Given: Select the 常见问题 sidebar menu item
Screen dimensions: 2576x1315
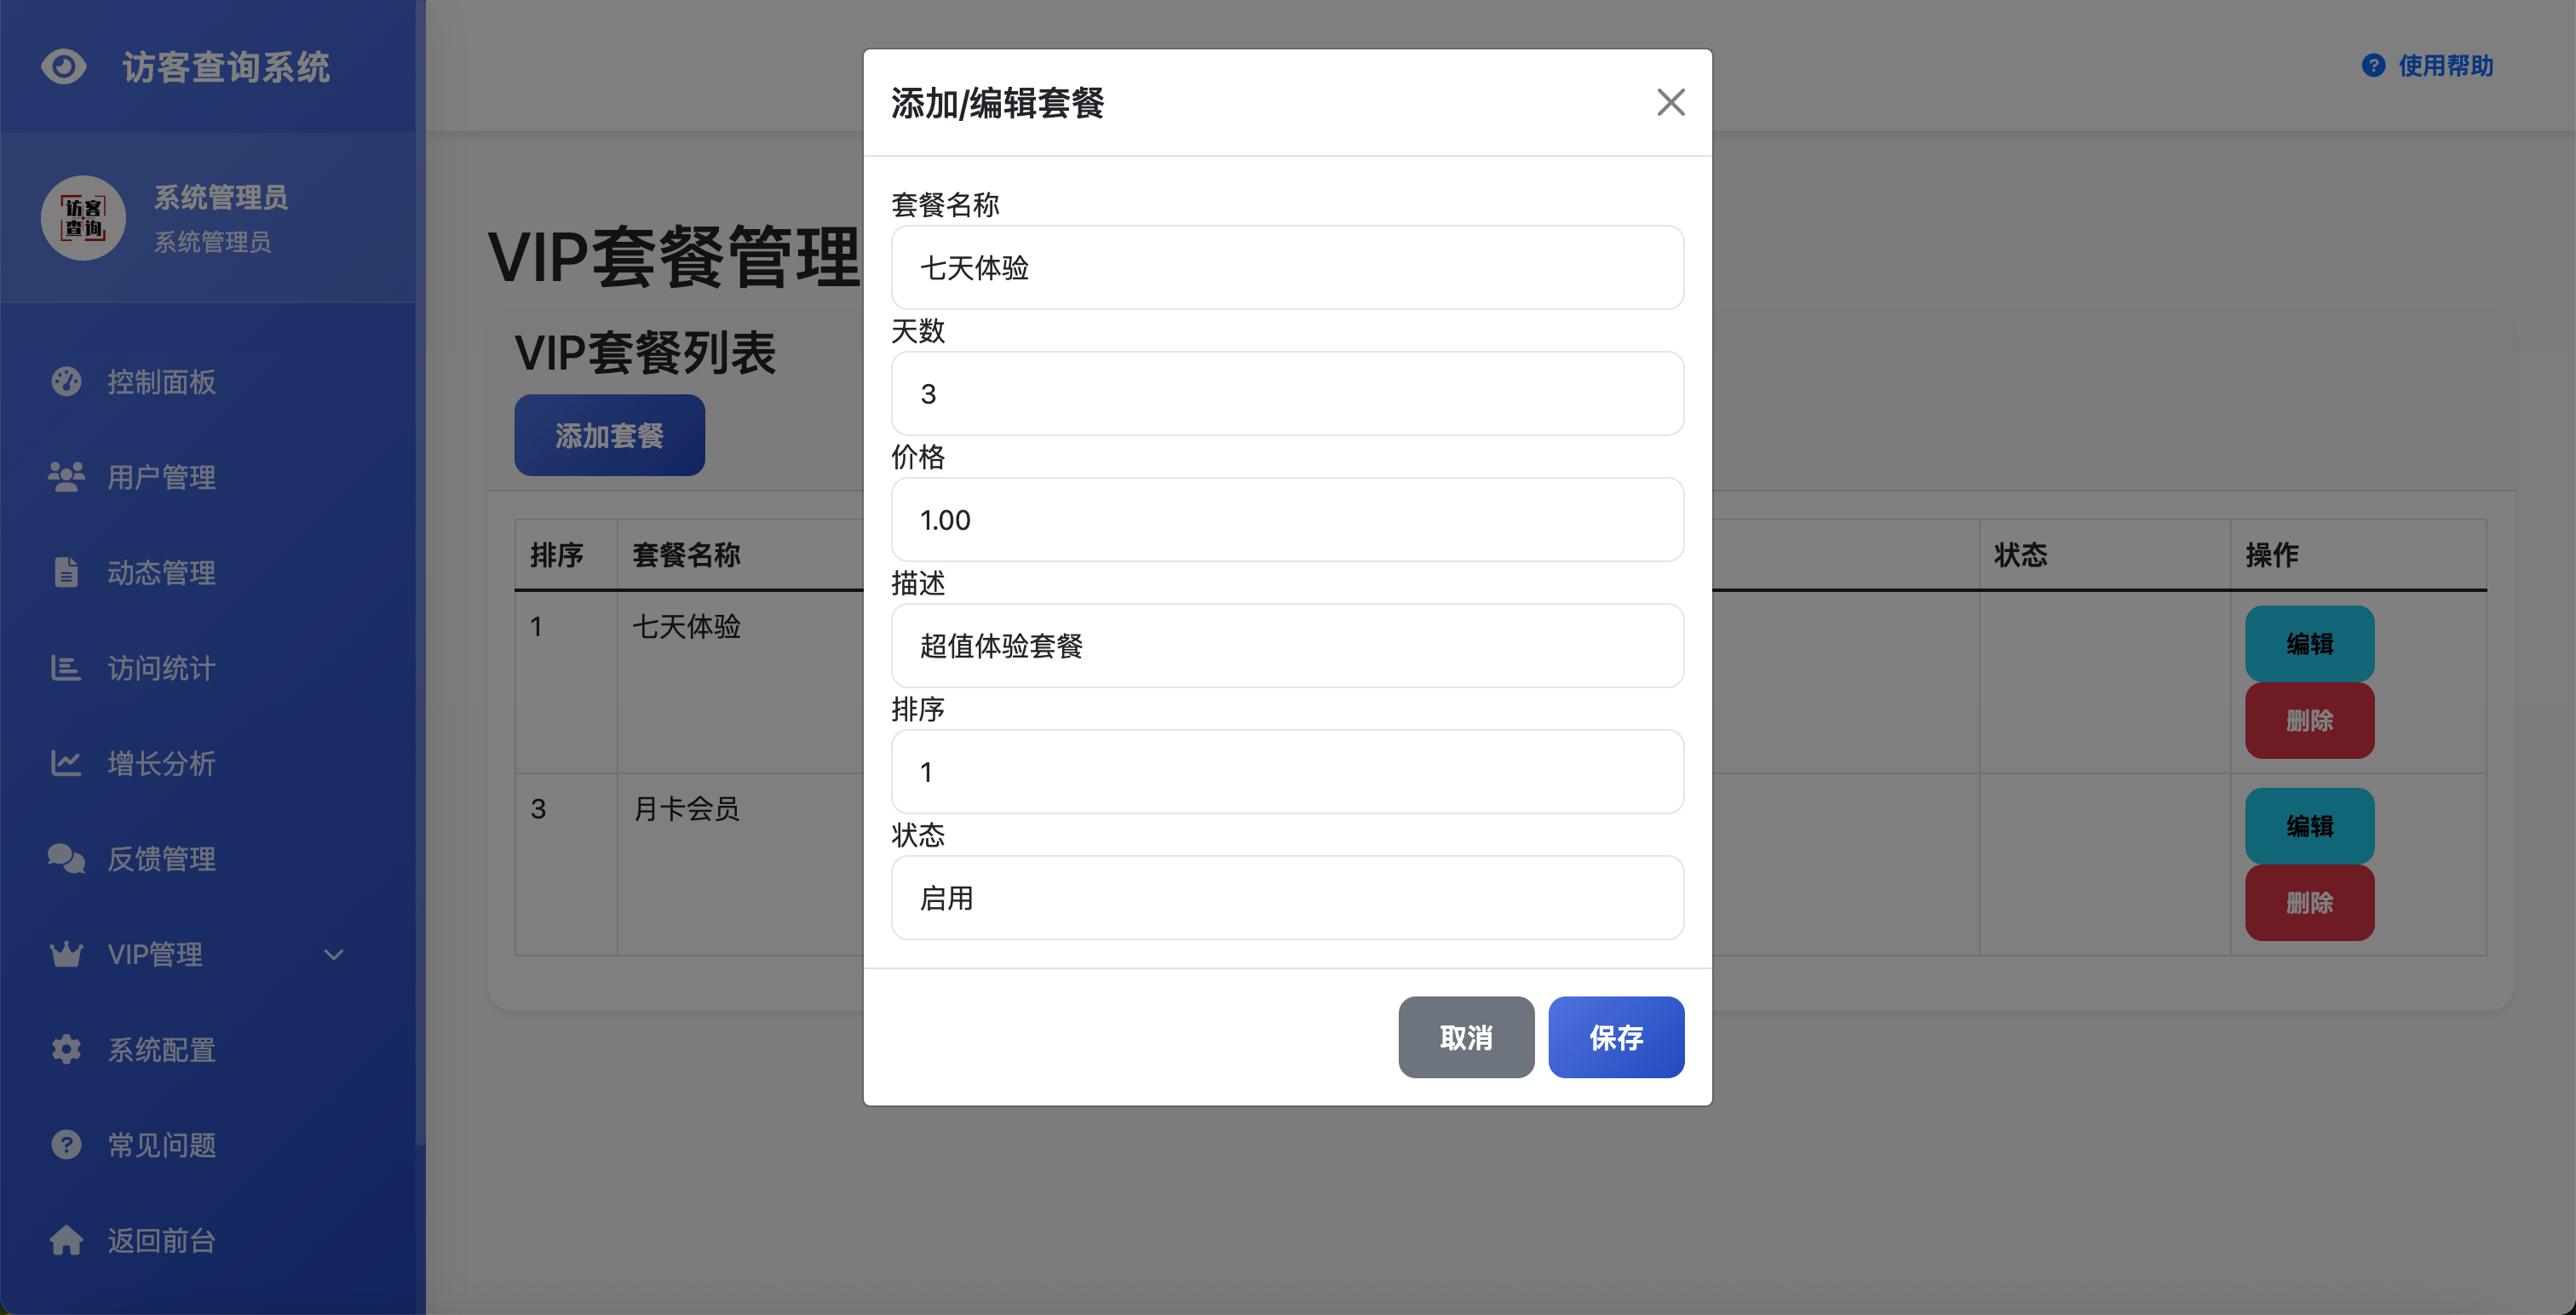Looking at the screenshot, I should [161, 1144].
